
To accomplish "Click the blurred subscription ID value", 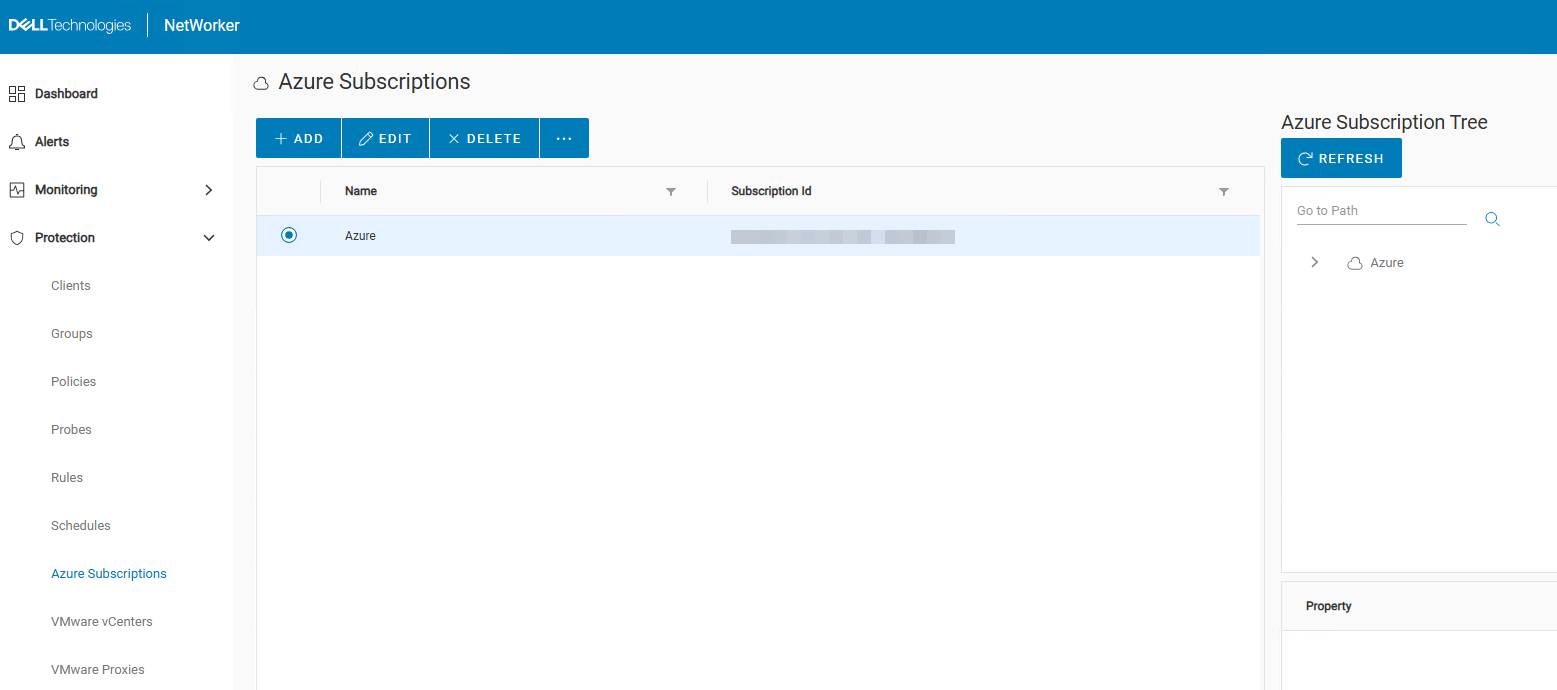I will (843, 237).
